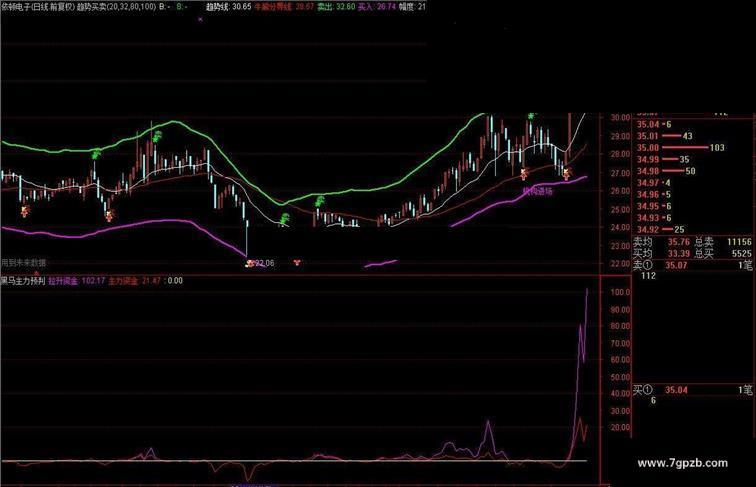Click the 30.00 price axis label

(620, 118)
